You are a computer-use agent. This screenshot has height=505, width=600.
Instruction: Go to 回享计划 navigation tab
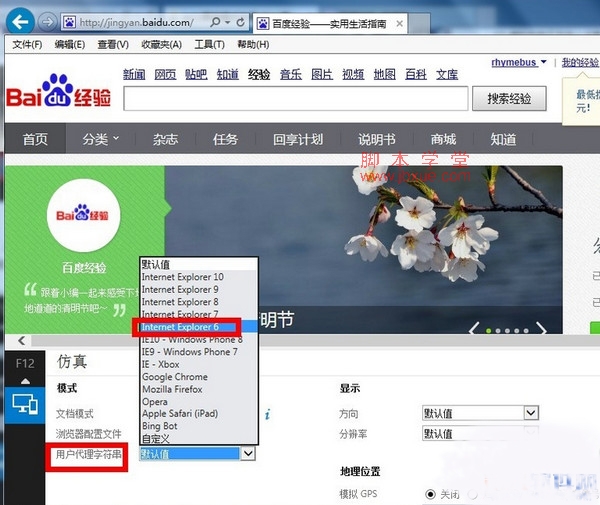pos(298,139)
